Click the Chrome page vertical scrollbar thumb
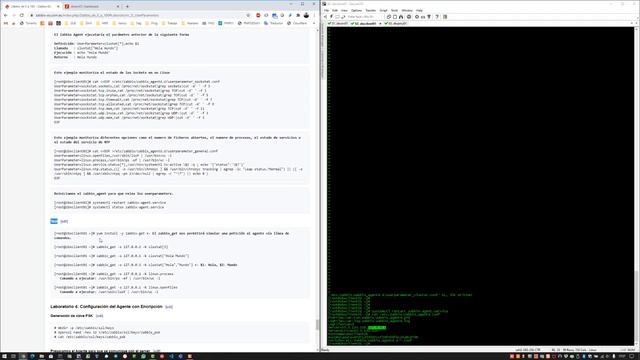The image size is (640, 360). coord(318,325)
